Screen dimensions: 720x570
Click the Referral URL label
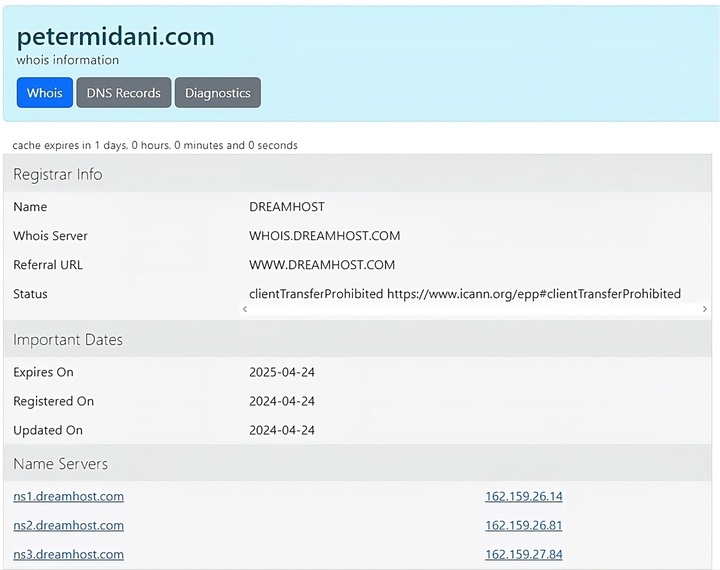click(48, 265)
